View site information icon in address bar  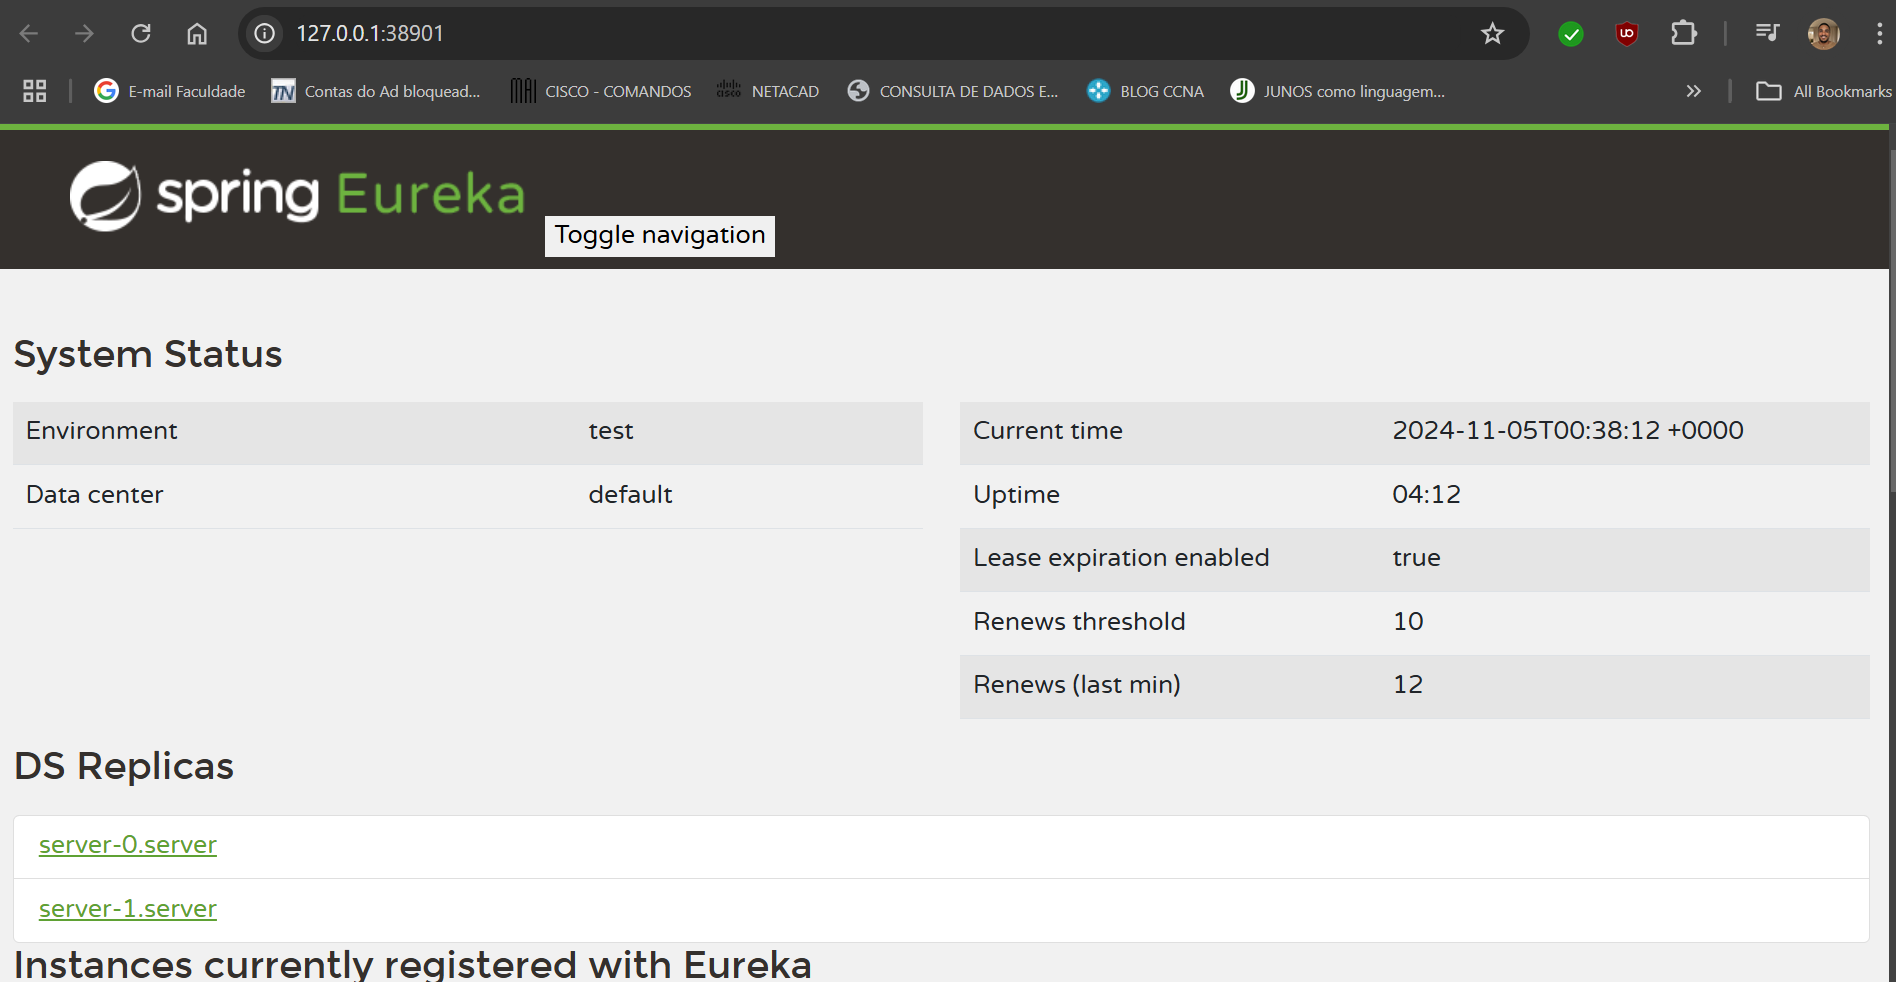(x=265, y=34)
